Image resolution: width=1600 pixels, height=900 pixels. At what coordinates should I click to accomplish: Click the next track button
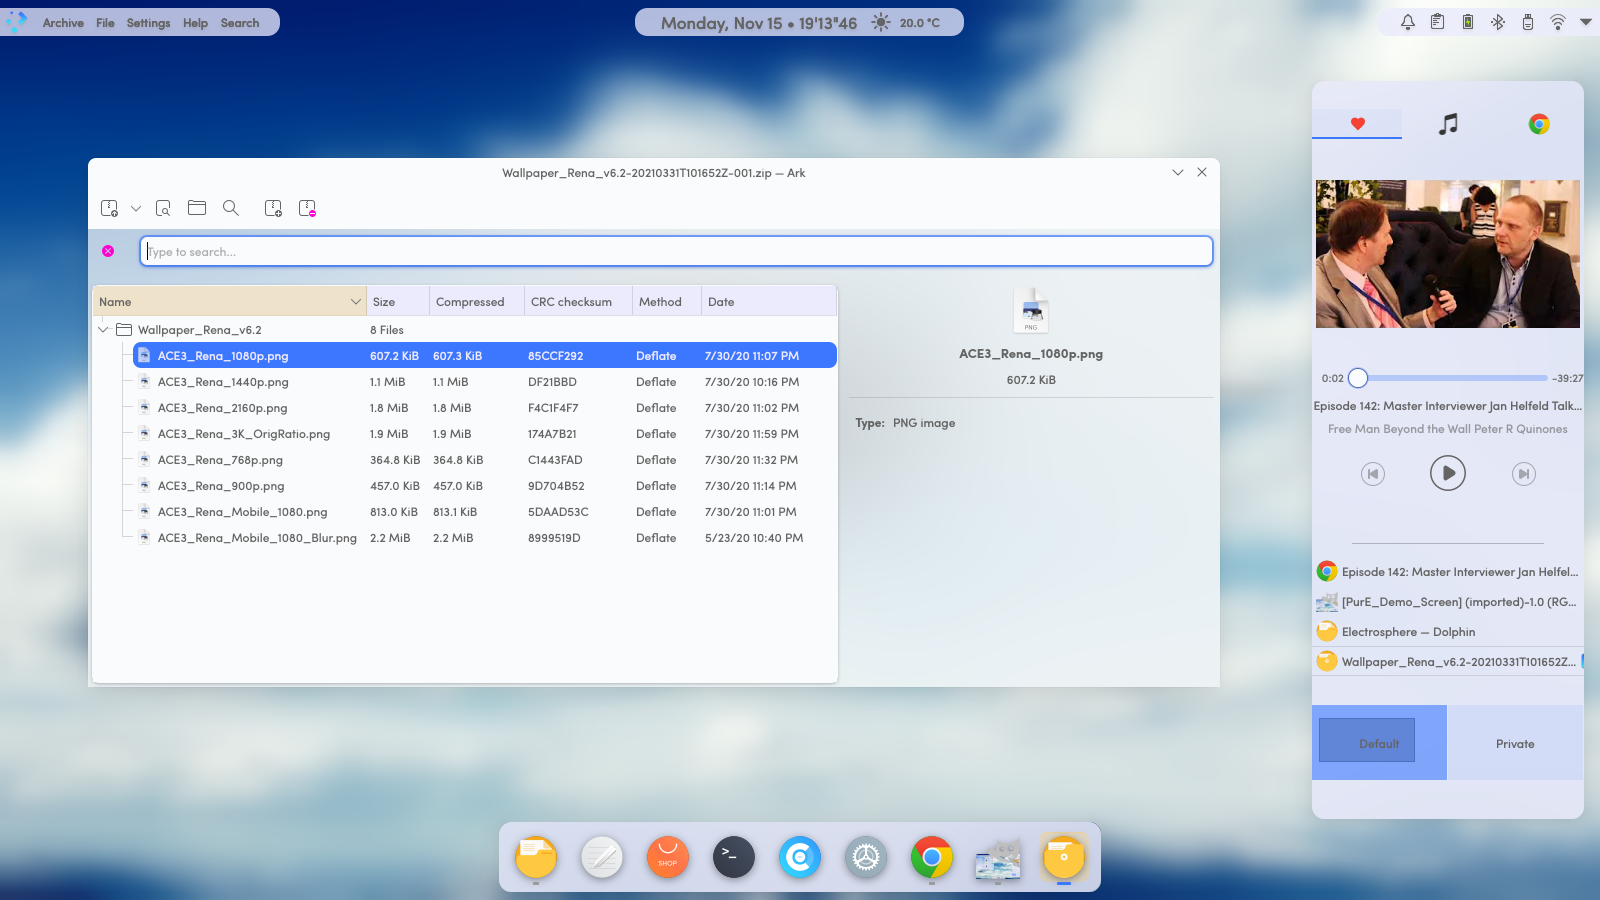pos(1523,474)
